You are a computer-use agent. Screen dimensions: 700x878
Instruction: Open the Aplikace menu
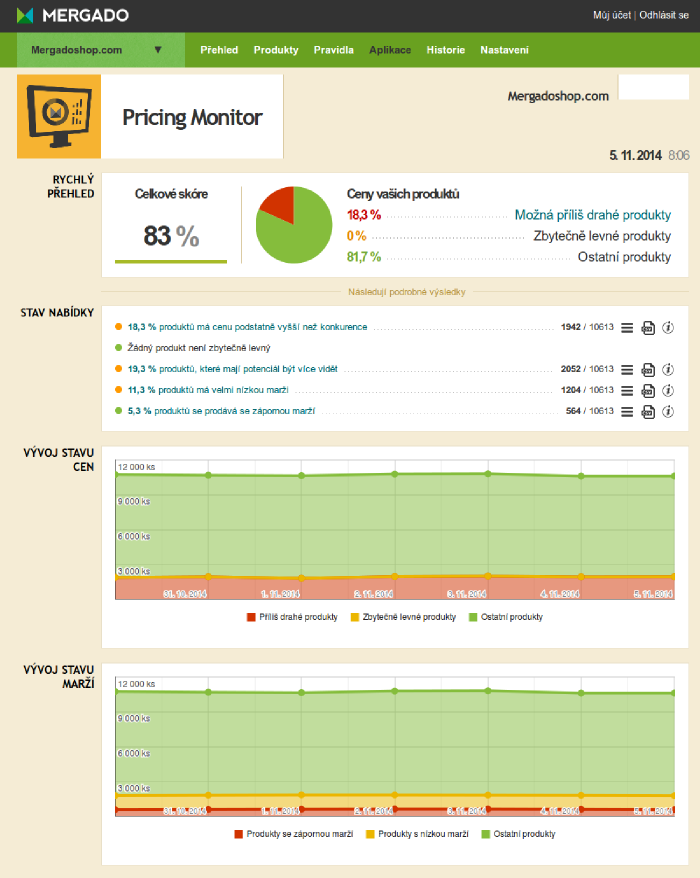(x=390, y=50)
